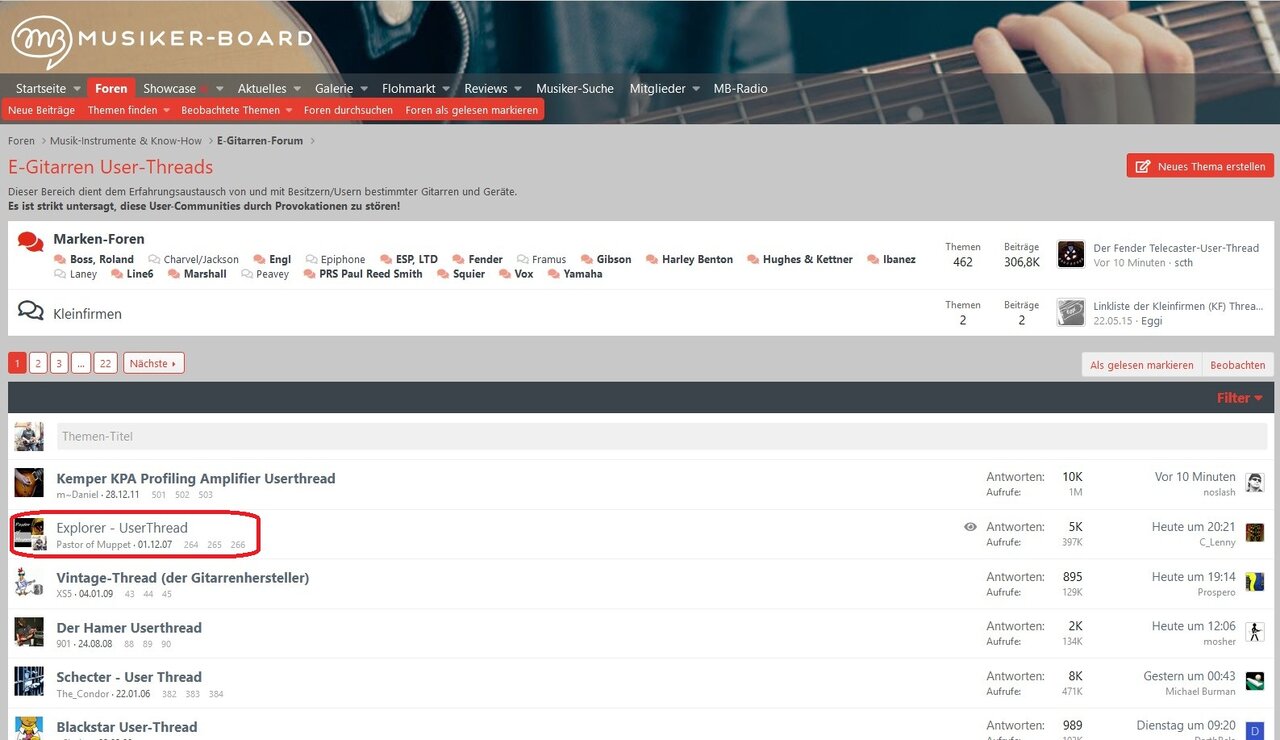The image size is (1280, 740).
Task: Open the Musiker-Board logo home link
Action: click(x=161, y=41)
